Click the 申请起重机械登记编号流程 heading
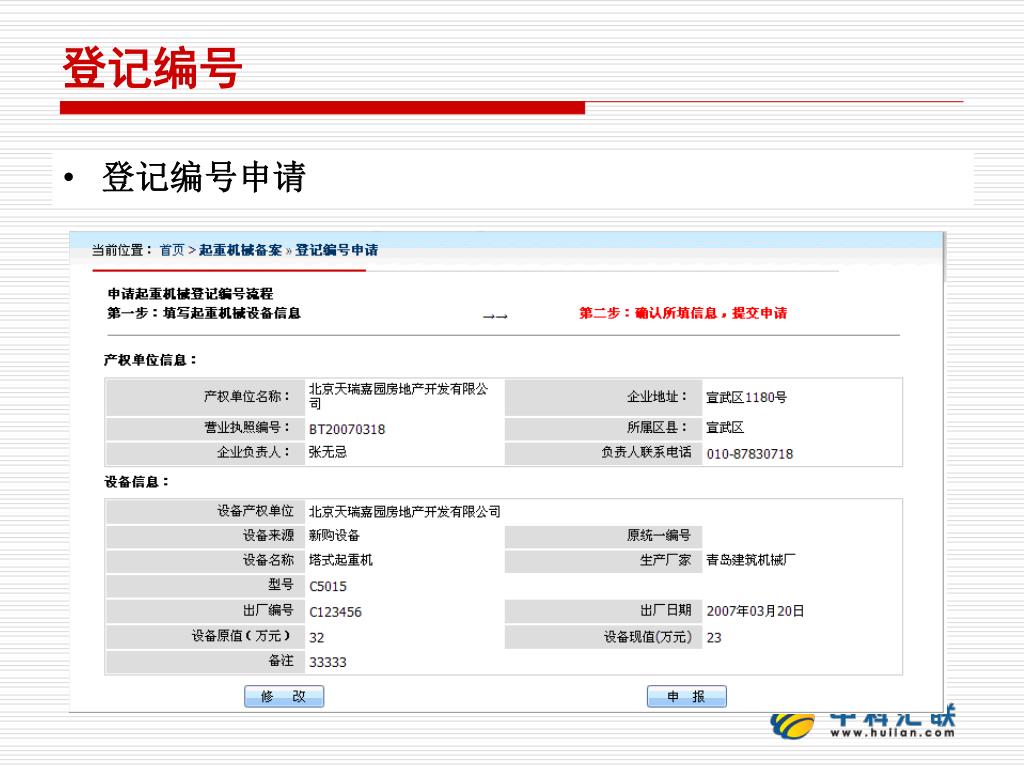The image size is (1024, 768). pyautogui.click(x=190, y=294)
